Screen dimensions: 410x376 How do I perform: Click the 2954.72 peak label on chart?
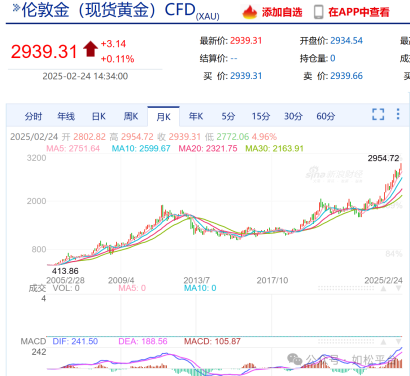[383, 158]
